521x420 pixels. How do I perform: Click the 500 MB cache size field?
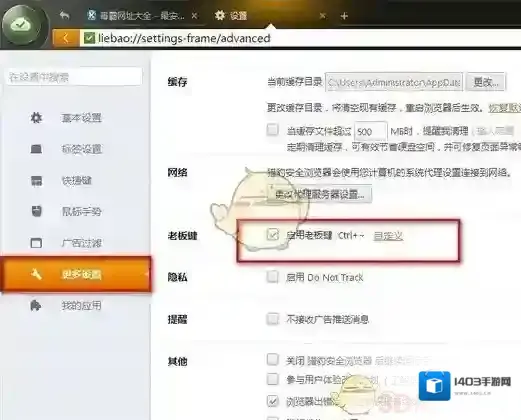pos(370,131)
